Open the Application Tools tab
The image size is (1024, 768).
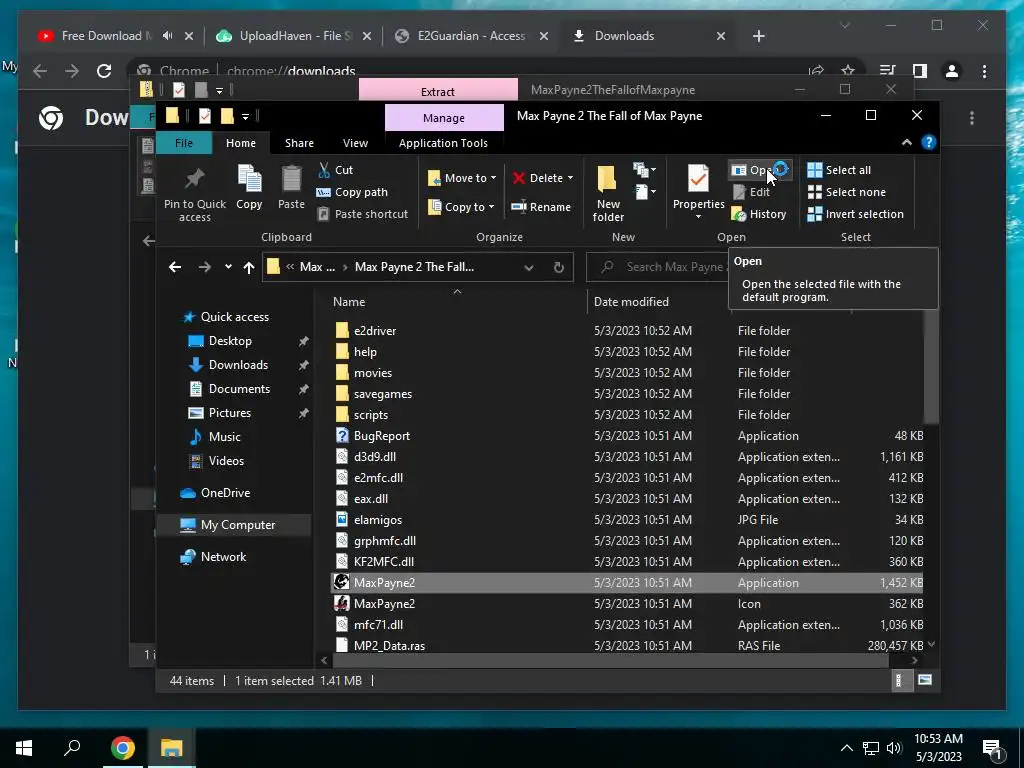click(x=443, y=142)
